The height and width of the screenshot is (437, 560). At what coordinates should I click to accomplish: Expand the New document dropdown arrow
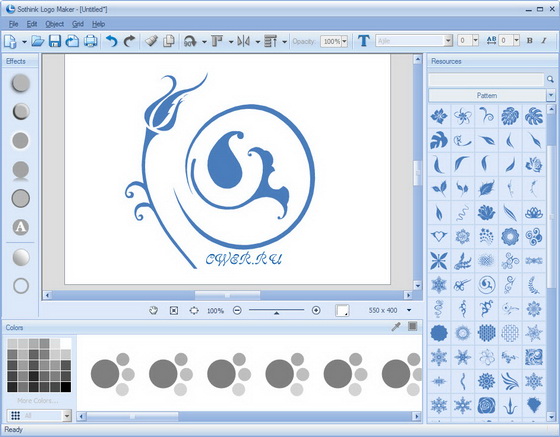pos(24,42)
